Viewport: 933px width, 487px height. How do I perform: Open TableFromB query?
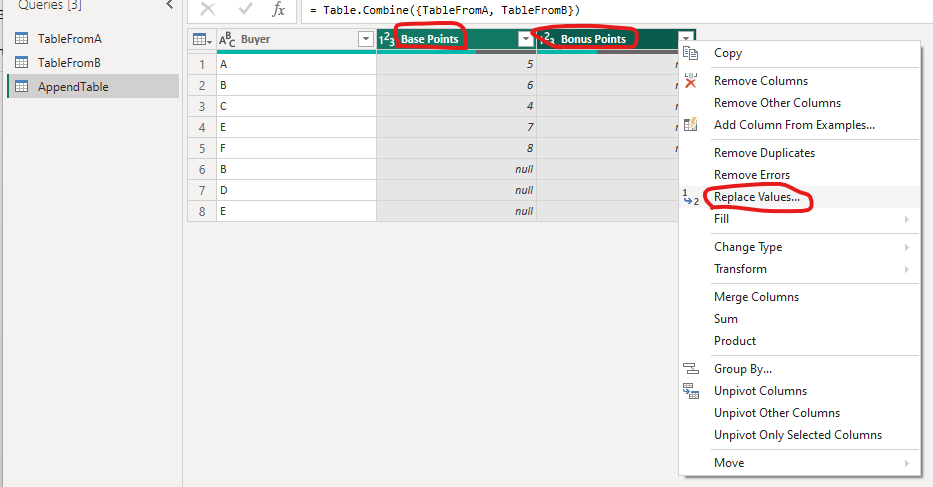tap(69, 63)
